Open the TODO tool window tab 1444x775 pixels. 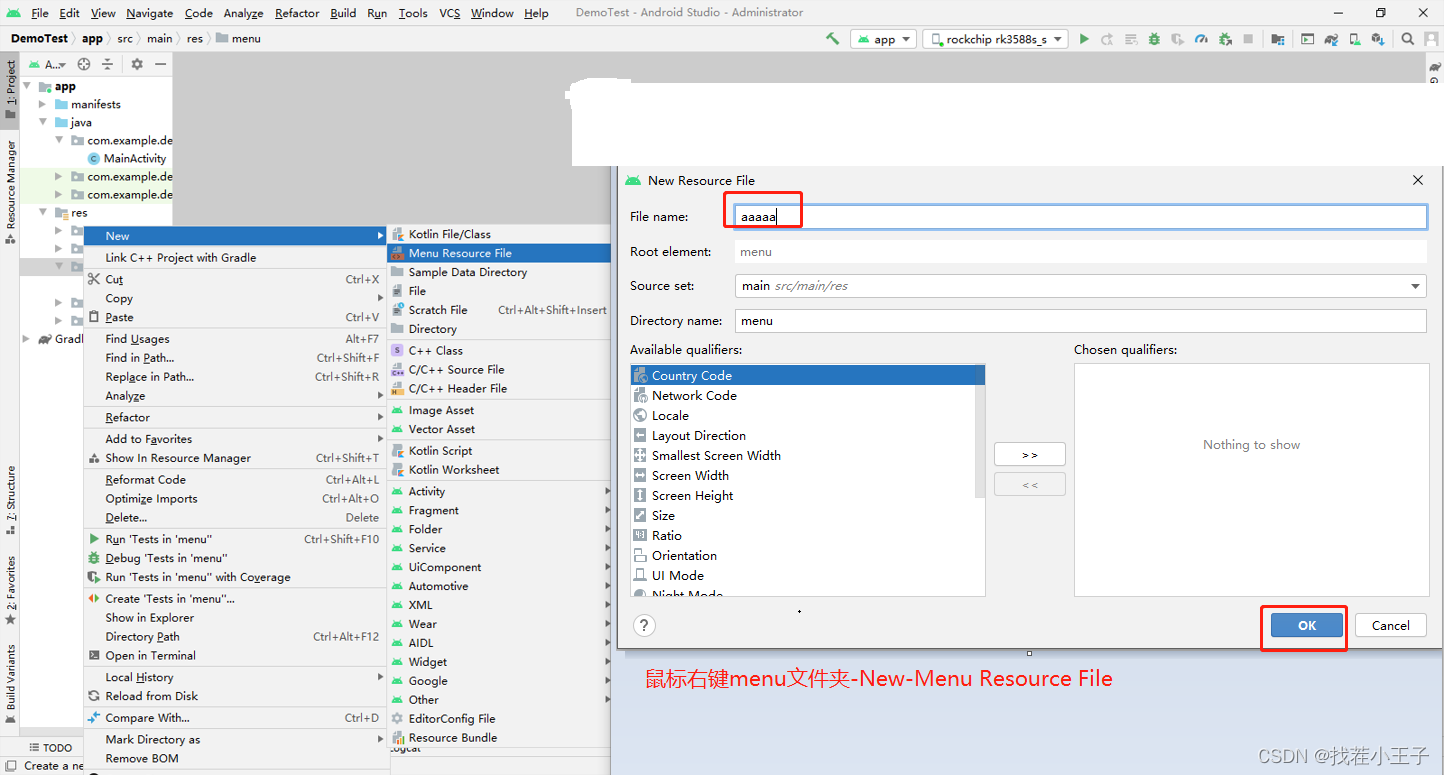[x=50, y=747]
